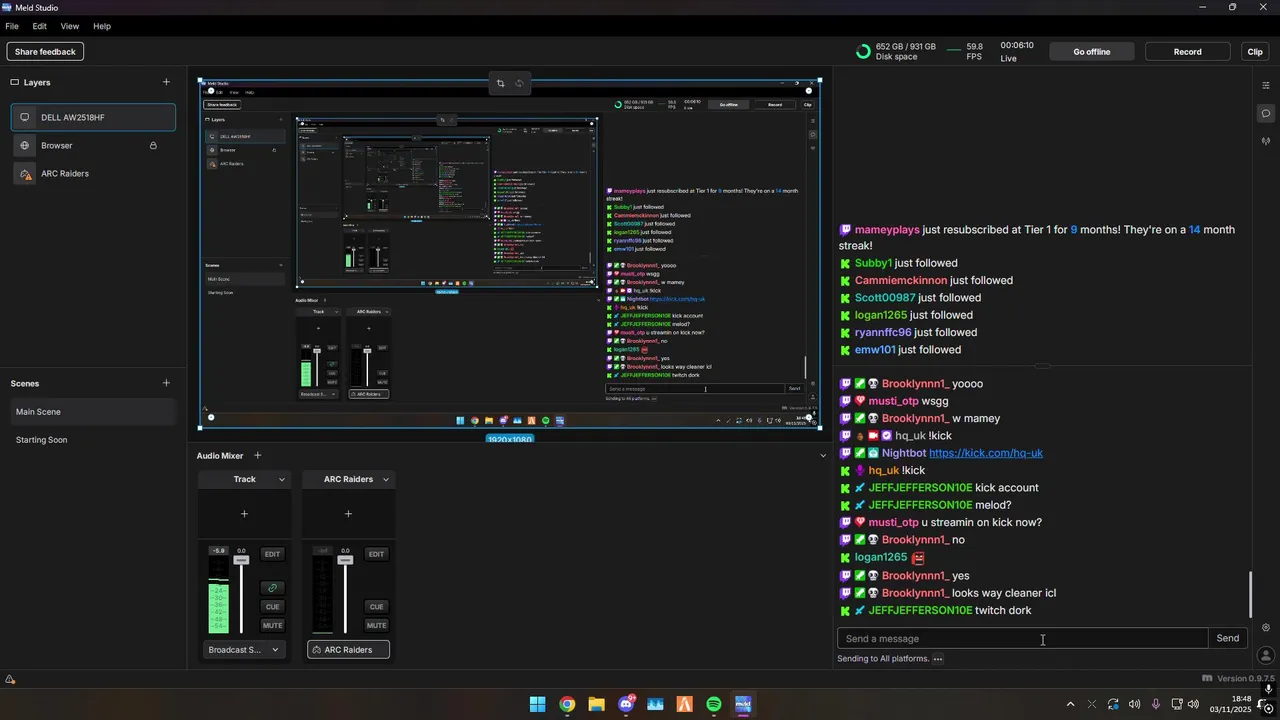Open the Windows Start menu
The image size is (1280, 720).
click(x=537, y=704)
